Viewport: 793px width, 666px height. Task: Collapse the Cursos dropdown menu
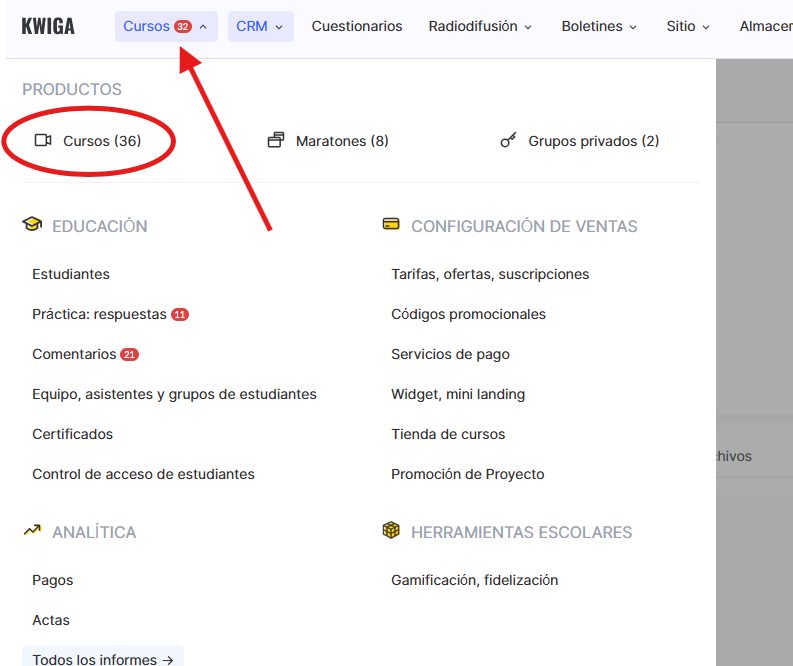coord(165,26)
